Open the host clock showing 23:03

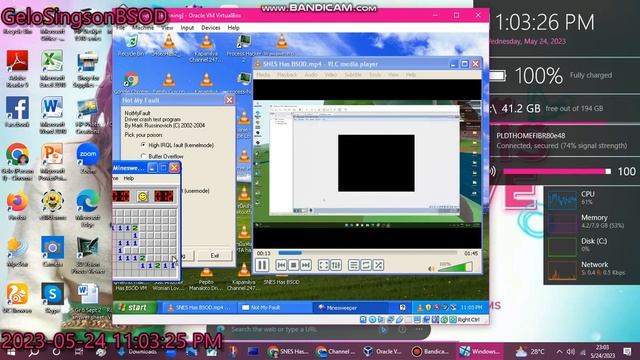click(602, 351)
